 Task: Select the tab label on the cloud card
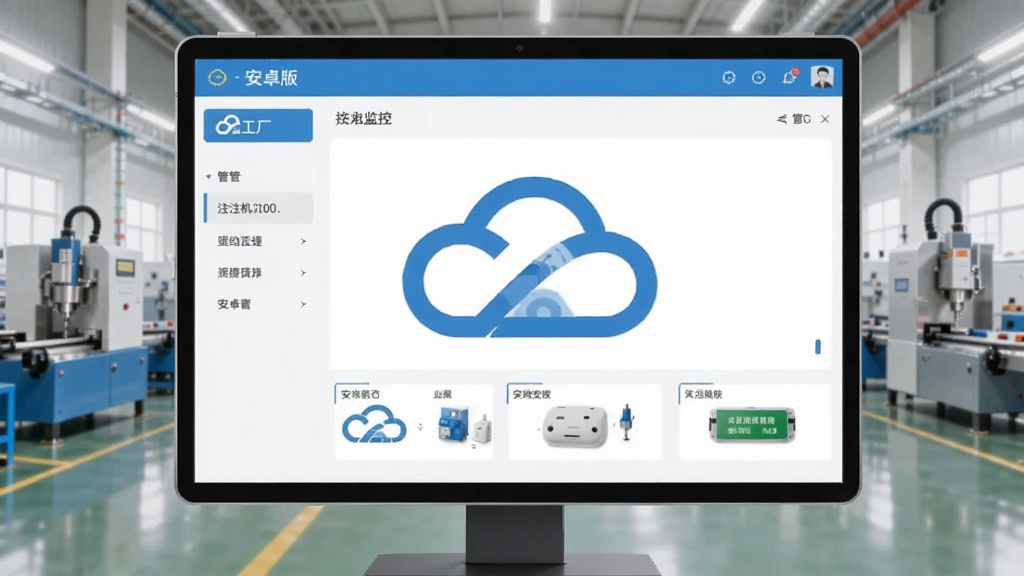[360, 394]
